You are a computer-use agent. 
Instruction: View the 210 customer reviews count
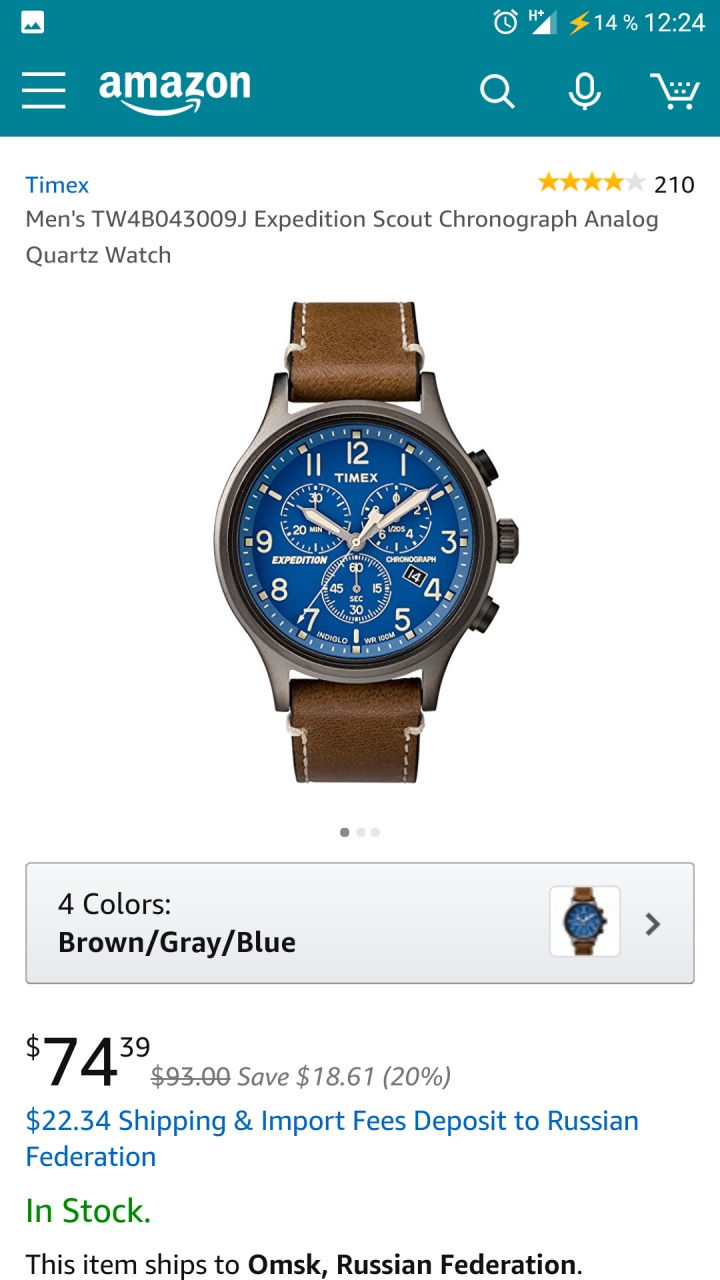674,184
